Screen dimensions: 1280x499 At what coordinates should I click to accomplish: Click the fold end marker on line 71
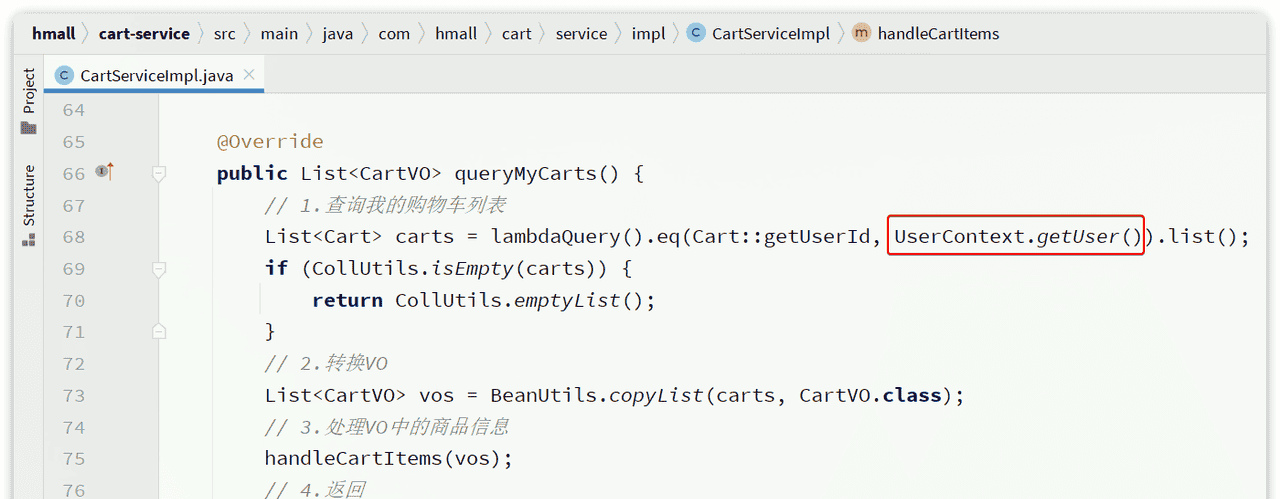coord(158,331)
